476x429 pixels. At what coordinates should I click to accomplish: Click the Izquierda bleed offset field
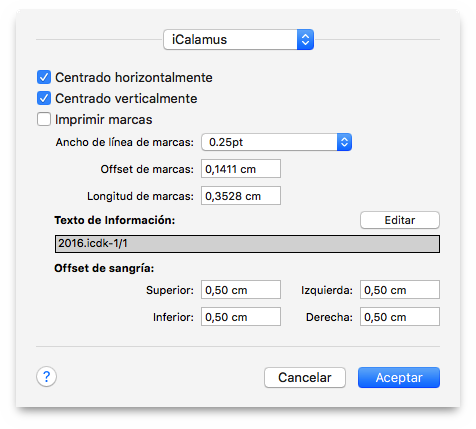[400, 290]
